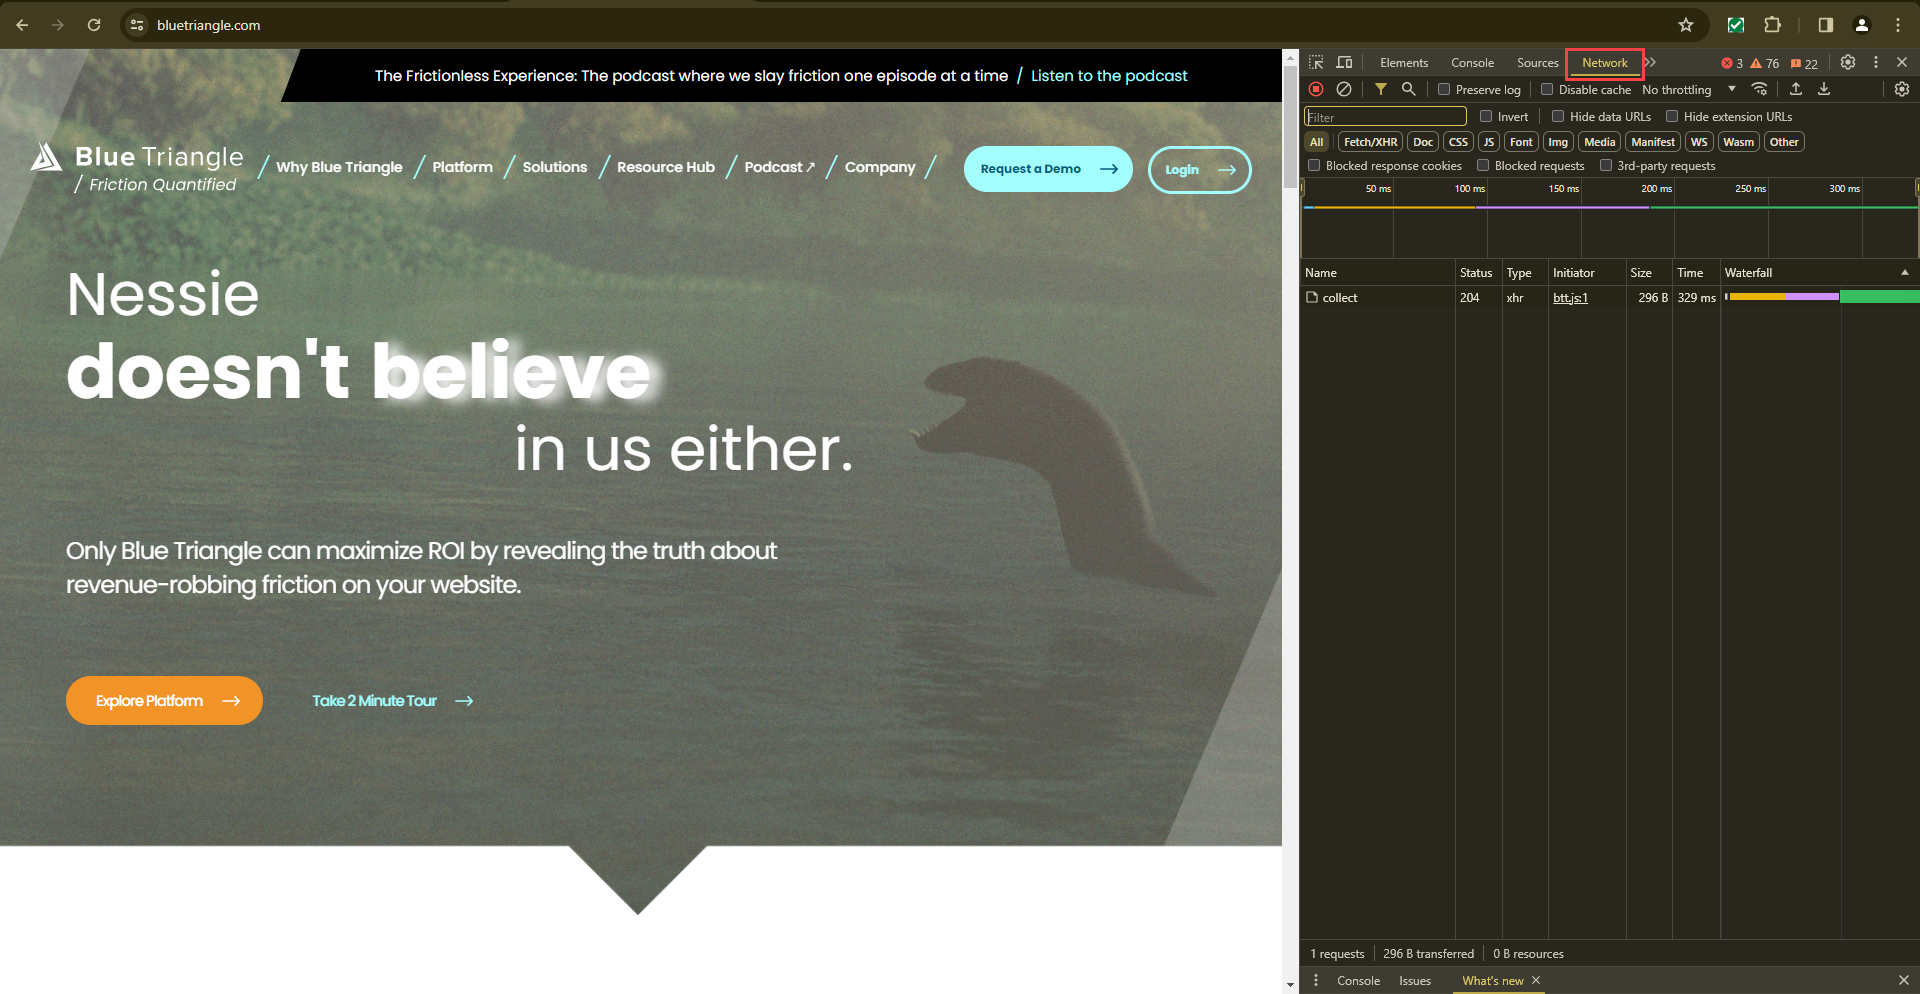Click the Blue Triangle logo
The image size is (1920, 994).
pyautogui.click(x=137, y=168)
